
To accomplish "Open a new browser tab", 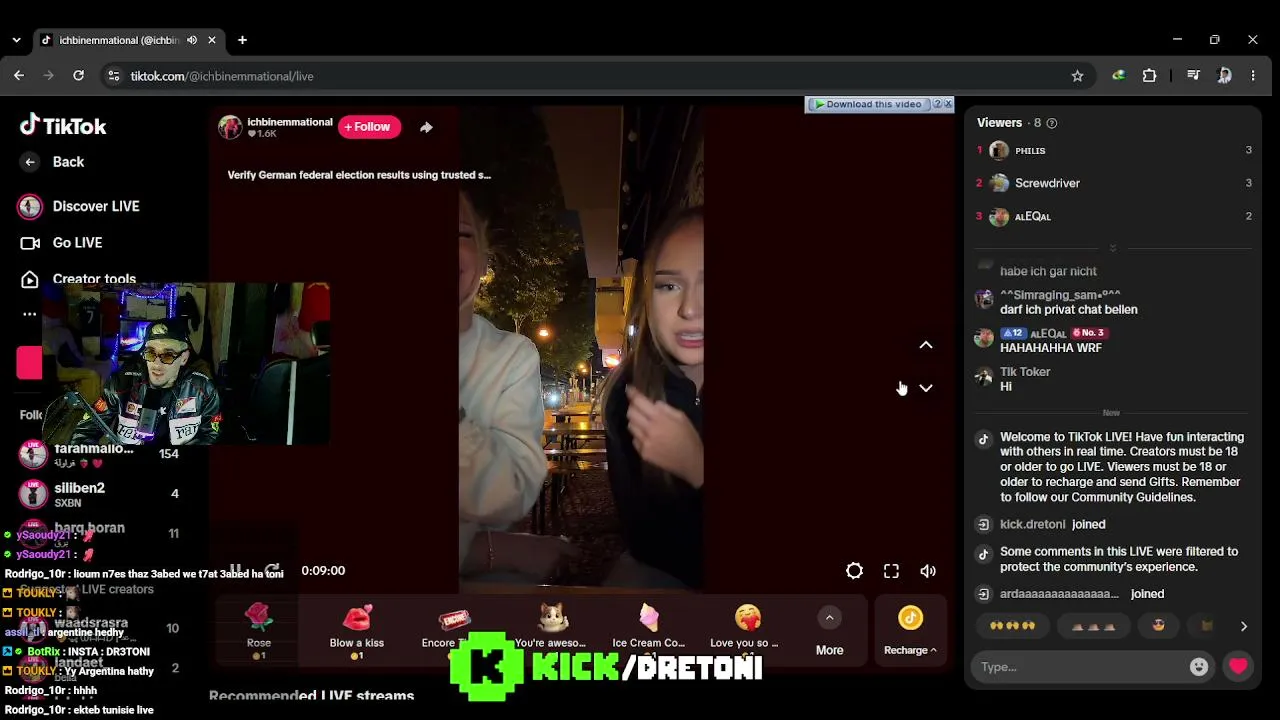I will coord(242,40).
